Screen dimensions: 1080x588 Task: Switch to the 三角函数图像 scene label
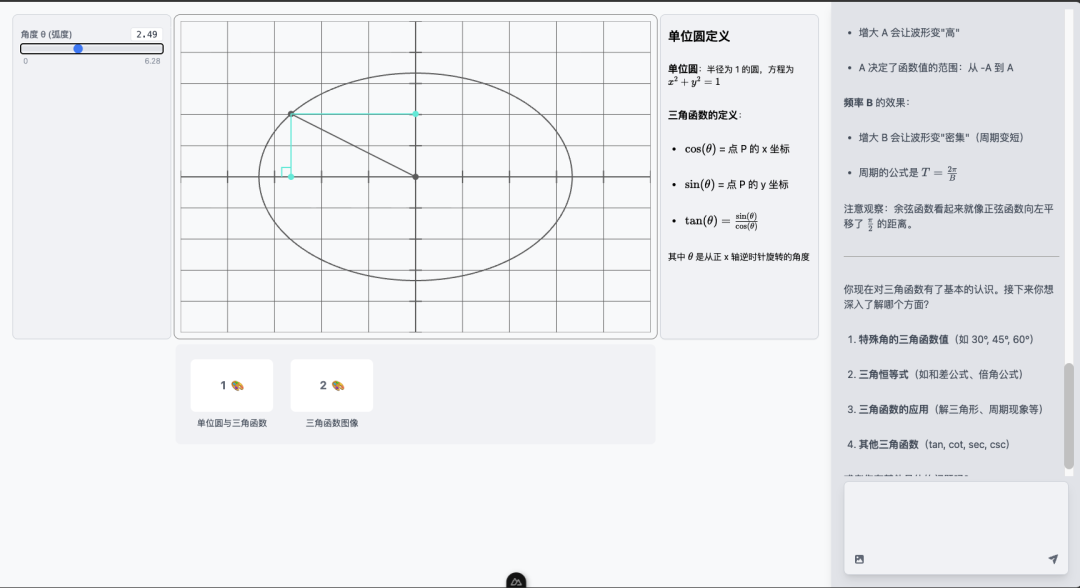coord(332,423)
